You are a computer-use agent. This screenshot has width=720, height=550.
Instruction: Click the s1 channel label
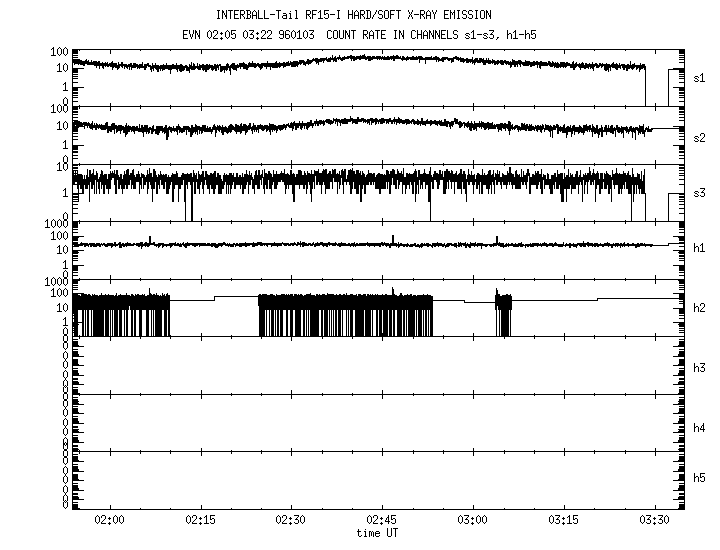[701, 77]
